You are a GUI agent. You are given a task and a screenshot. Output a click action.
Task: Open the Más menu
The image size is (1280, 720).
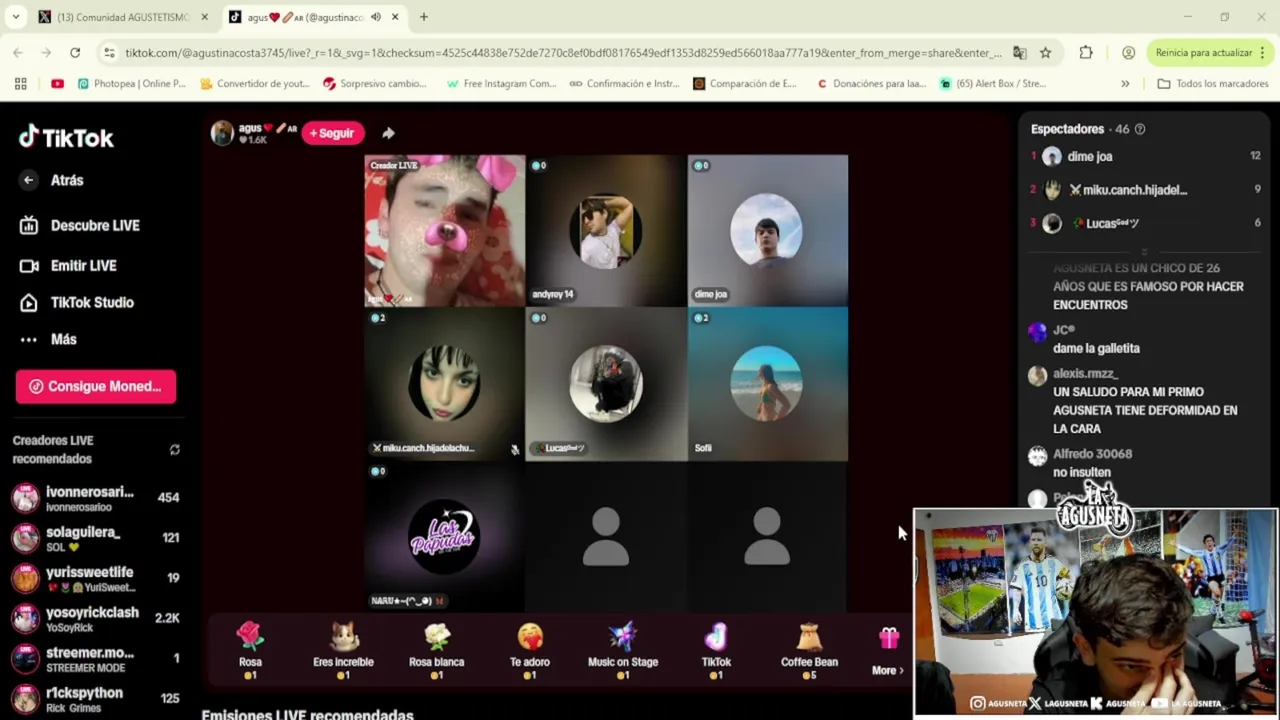(x=48, y=339)
